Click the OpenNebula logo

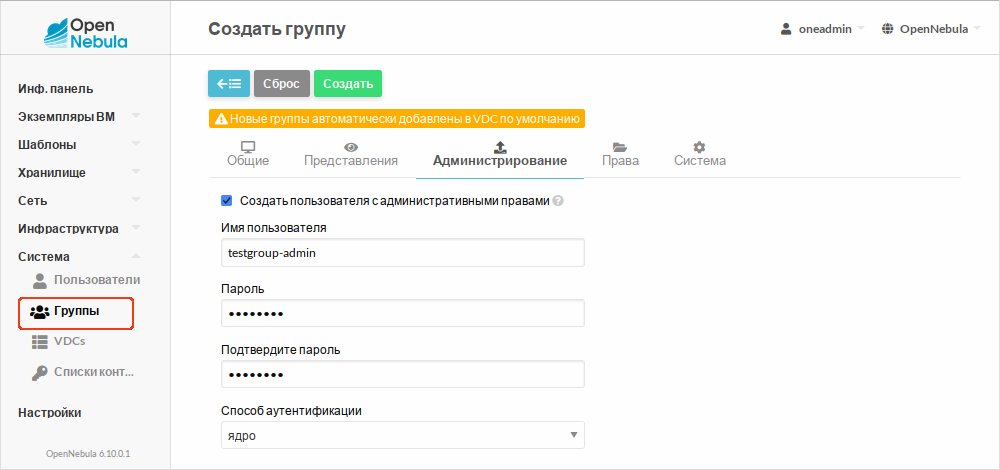point(85,32)
